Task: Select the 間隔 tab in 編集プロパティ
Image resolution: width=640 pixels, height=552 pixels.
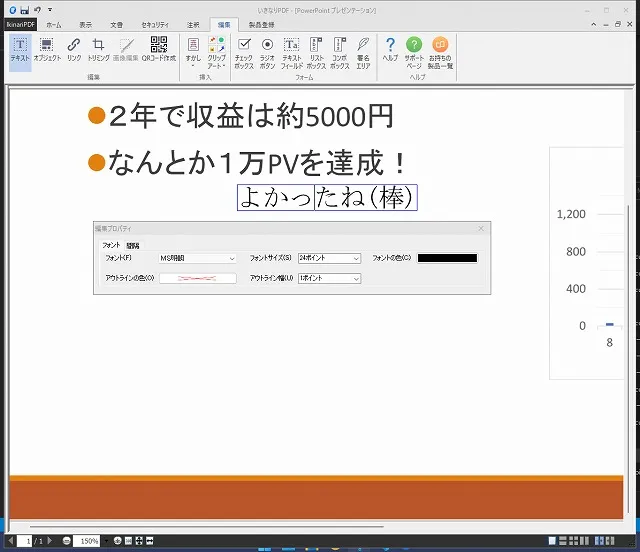Action: coord(133,245)
